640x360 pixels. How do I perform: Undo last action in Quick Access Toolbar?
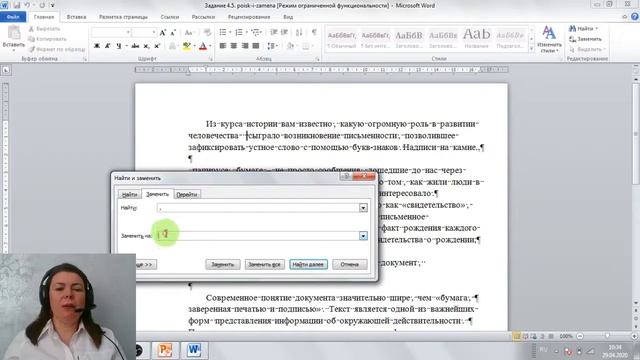(x=27, y=5)
